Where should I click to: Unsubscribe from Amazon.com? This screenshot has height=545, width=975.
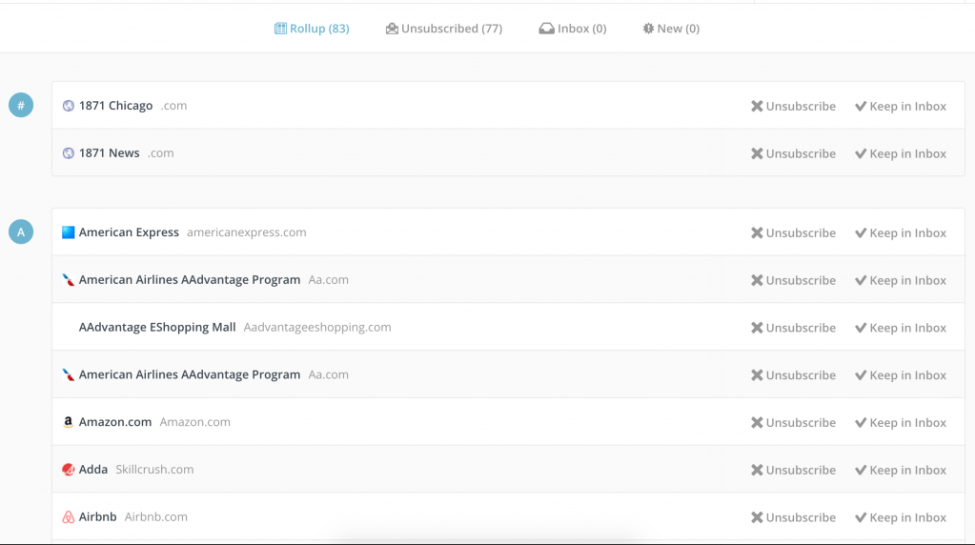click(x=793, y=422)
